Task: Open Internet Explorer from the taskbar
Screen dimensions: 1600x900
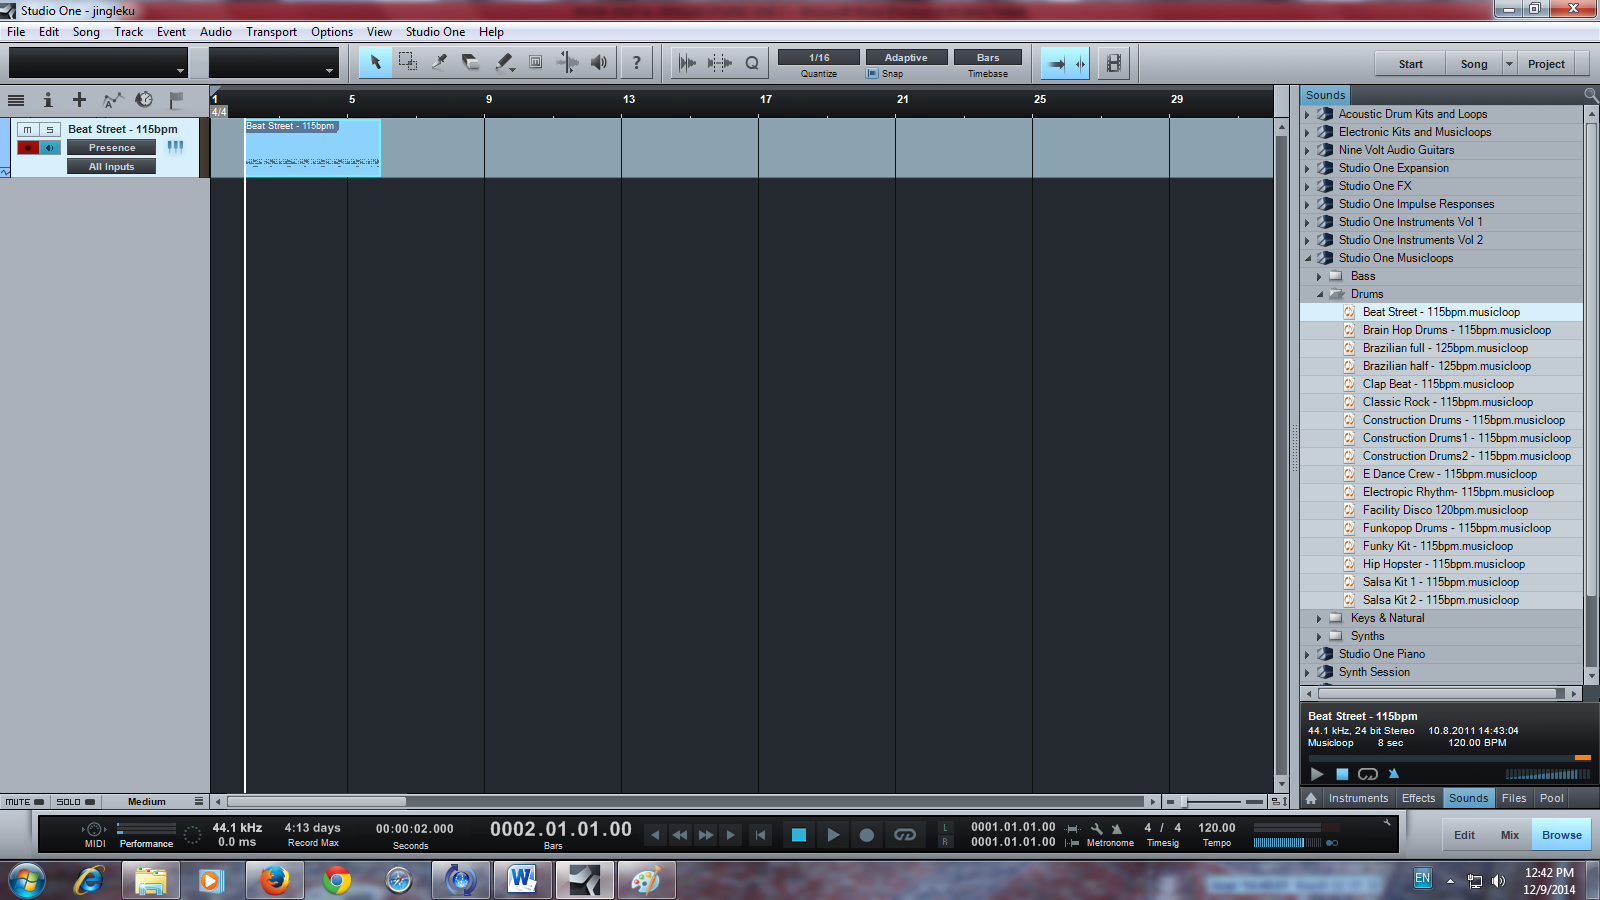Action: click(x=89, y=880)
